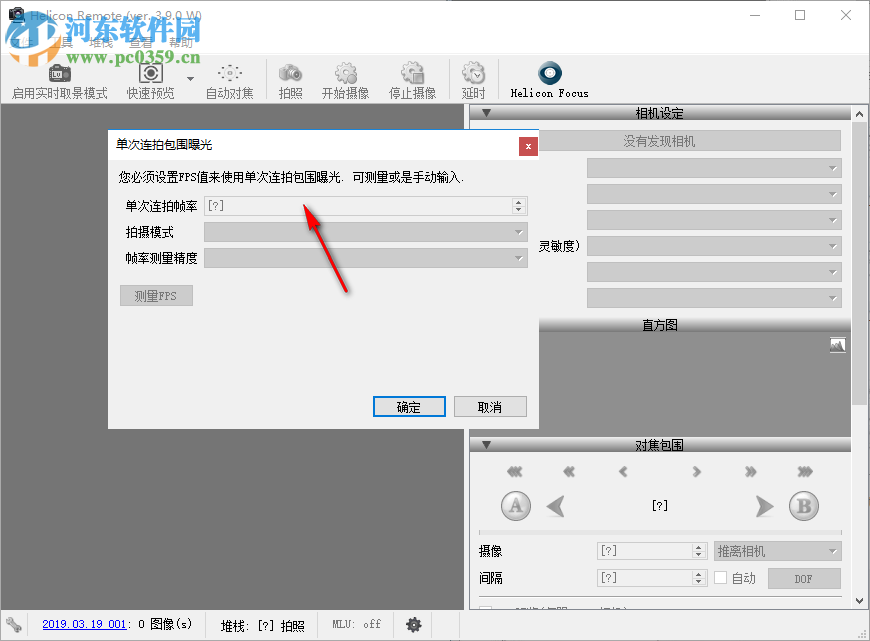Click the 停止摄像 stop capture icon
Screen dimensions: 870x641
coord(412,73)
